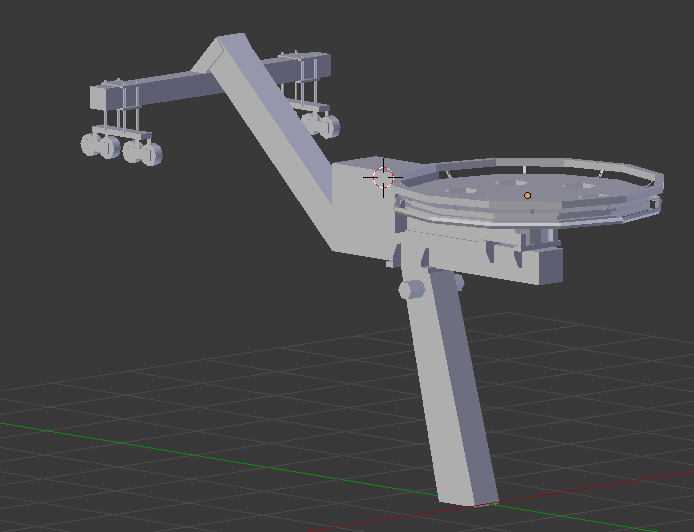The width and height of the screenshot is (694, 532).
Task: Select the tall vertical support pole
Action: tap(450, 390)
